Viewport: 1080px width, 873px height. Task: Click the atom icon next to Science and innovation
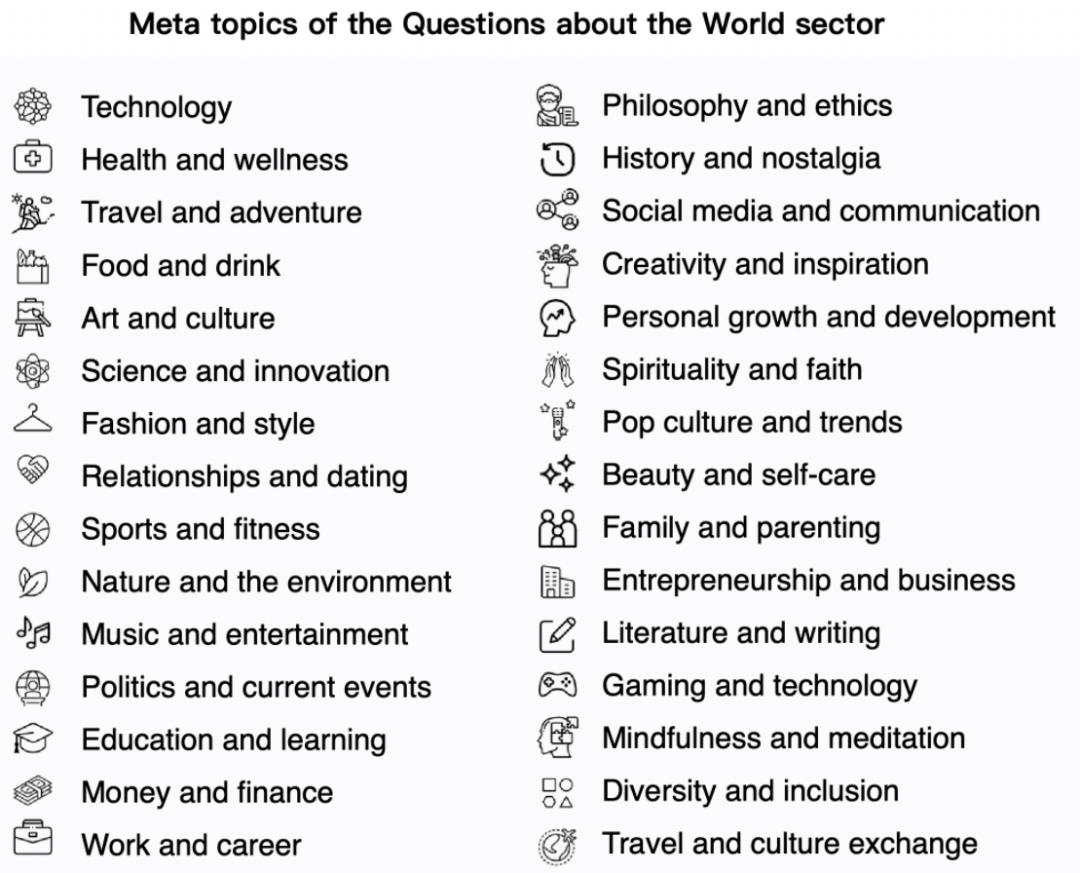click(x=33, y=371)
